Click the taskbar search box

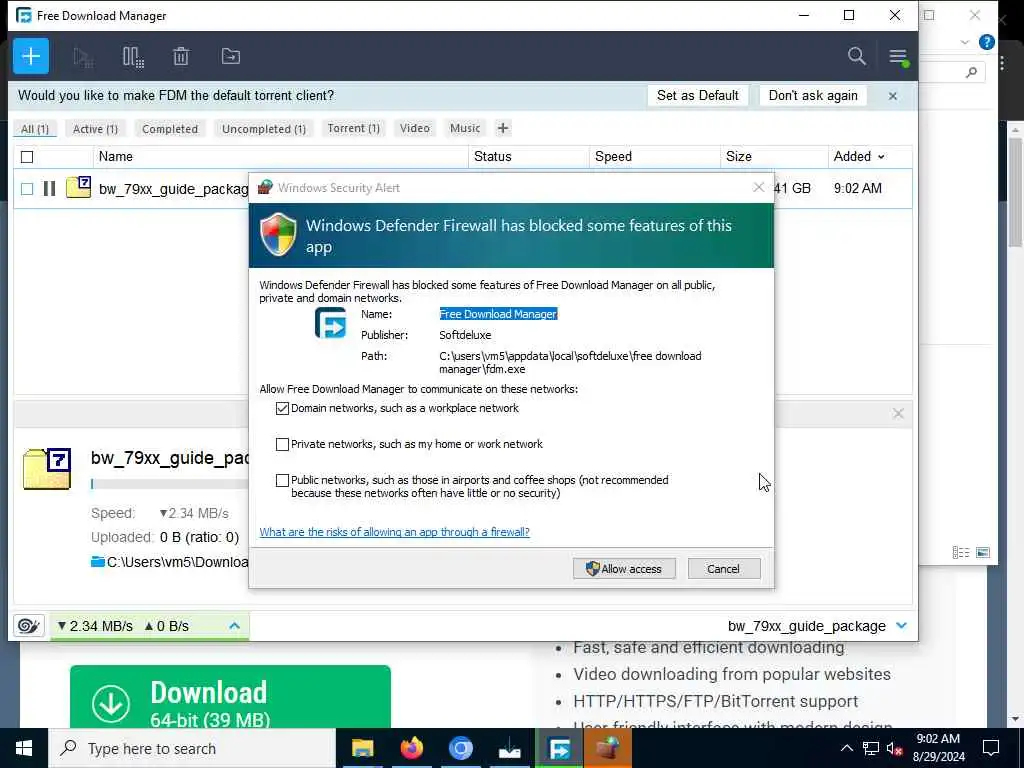coord(192,748)
